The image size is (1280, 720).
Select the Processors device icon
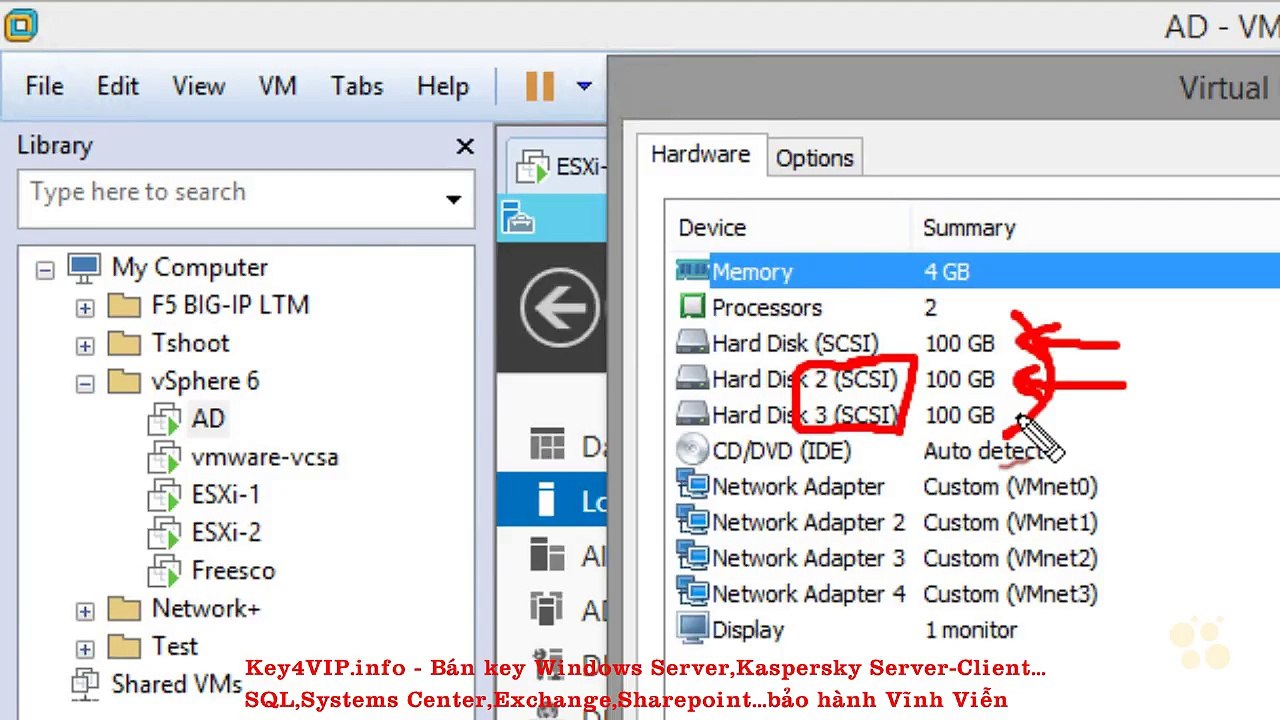692,306
